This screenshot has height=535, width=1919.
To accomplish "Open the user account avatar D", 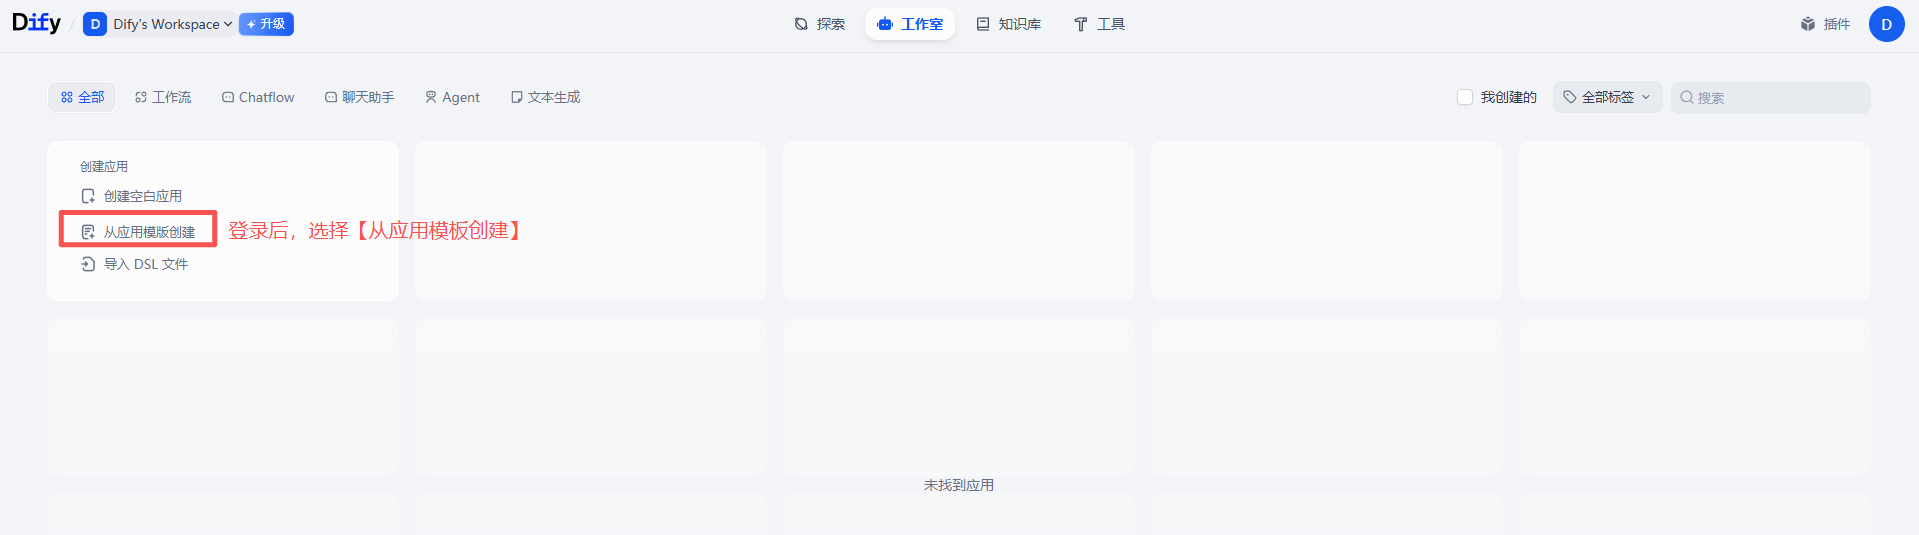I will [x=1886, y=24].
